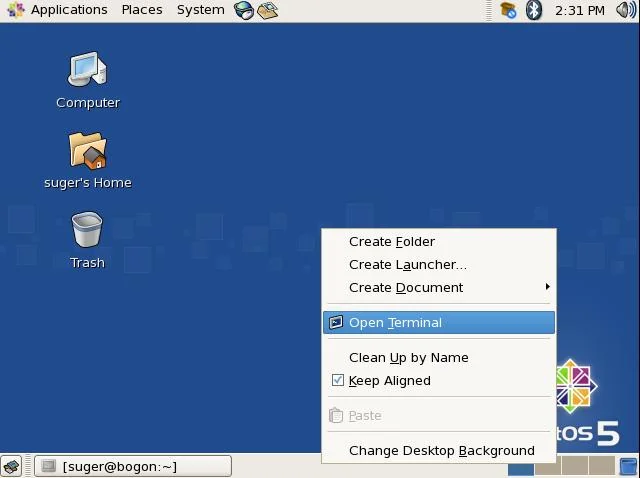Open the Computer desktop icon
This screenshot has width=640, height=478.
(x=87, y=69)
